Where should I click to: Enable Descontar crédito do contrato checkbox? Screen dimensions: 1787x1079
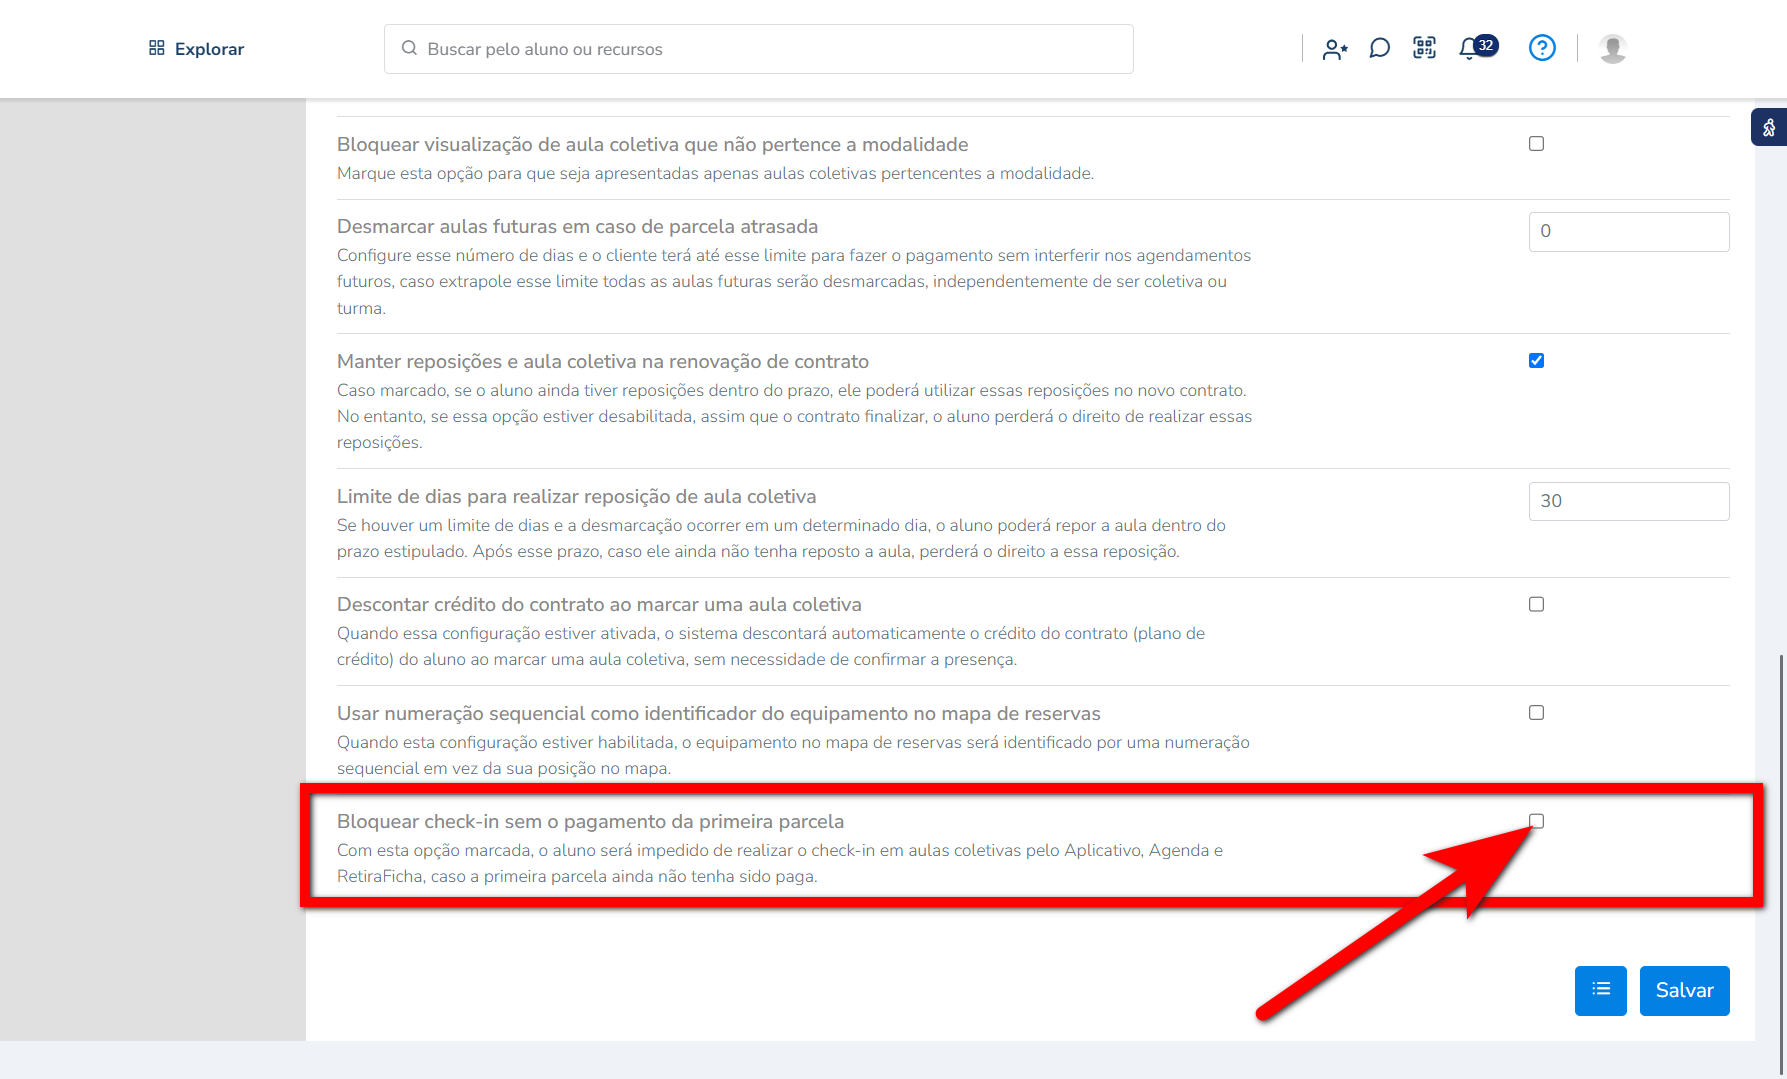tap(1536, 604)
